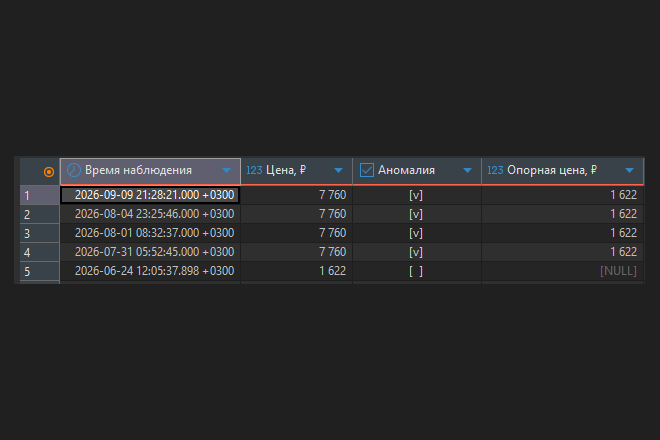Screen dimensions: 660x440
Task: Select the 7 760 price in row 4
Action: [x=296, y=252]
